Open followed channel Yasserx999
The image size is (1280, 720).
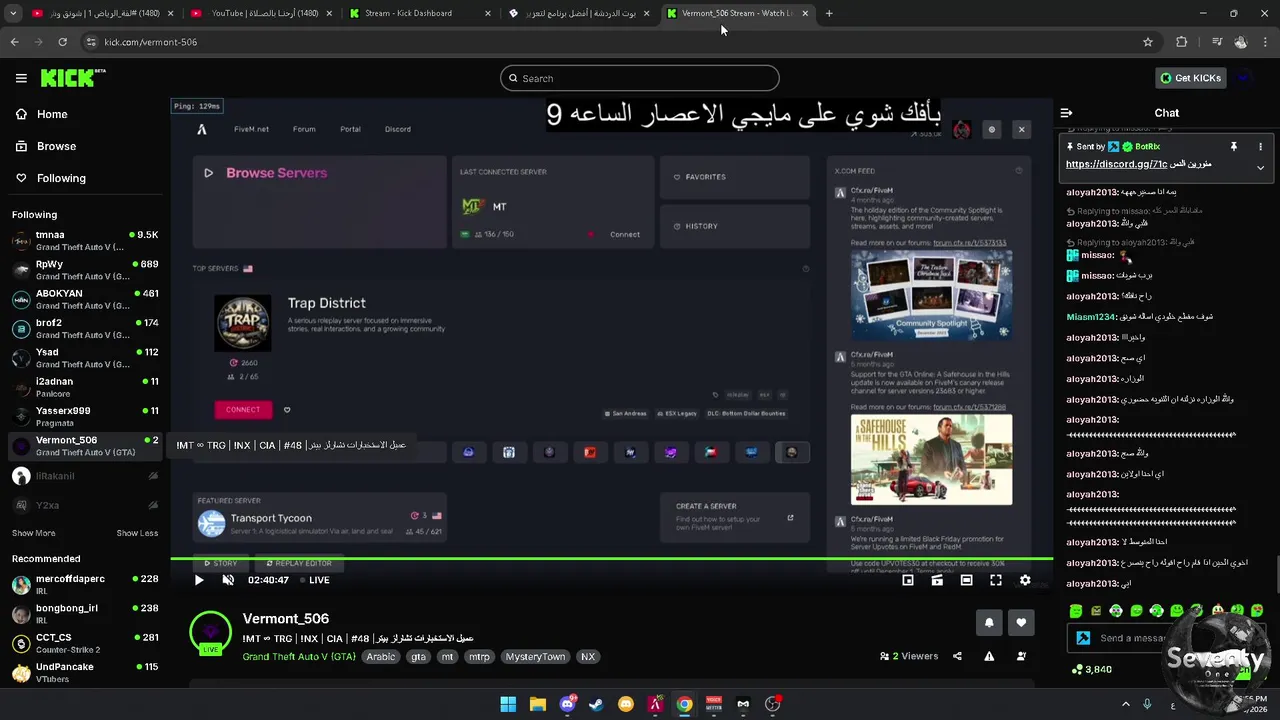[85, 416]
